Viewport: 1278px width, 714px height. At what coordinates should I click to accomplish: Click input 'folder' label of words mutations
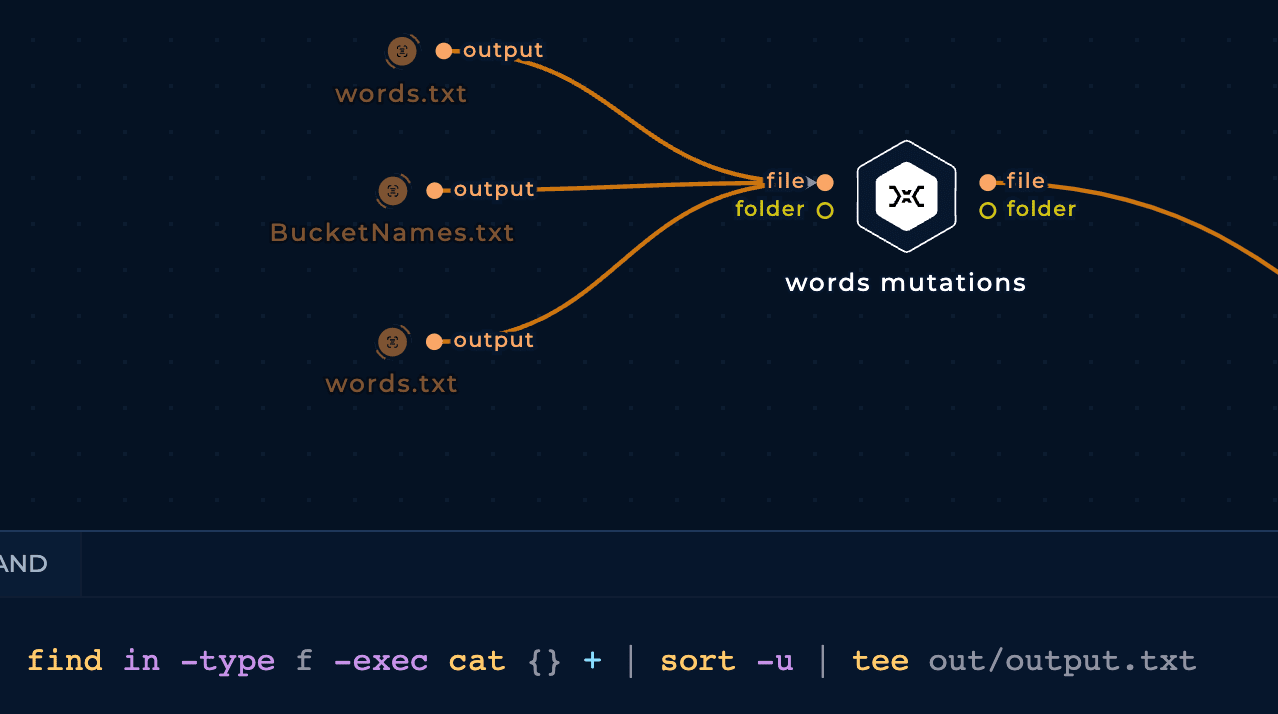point(770,209)
